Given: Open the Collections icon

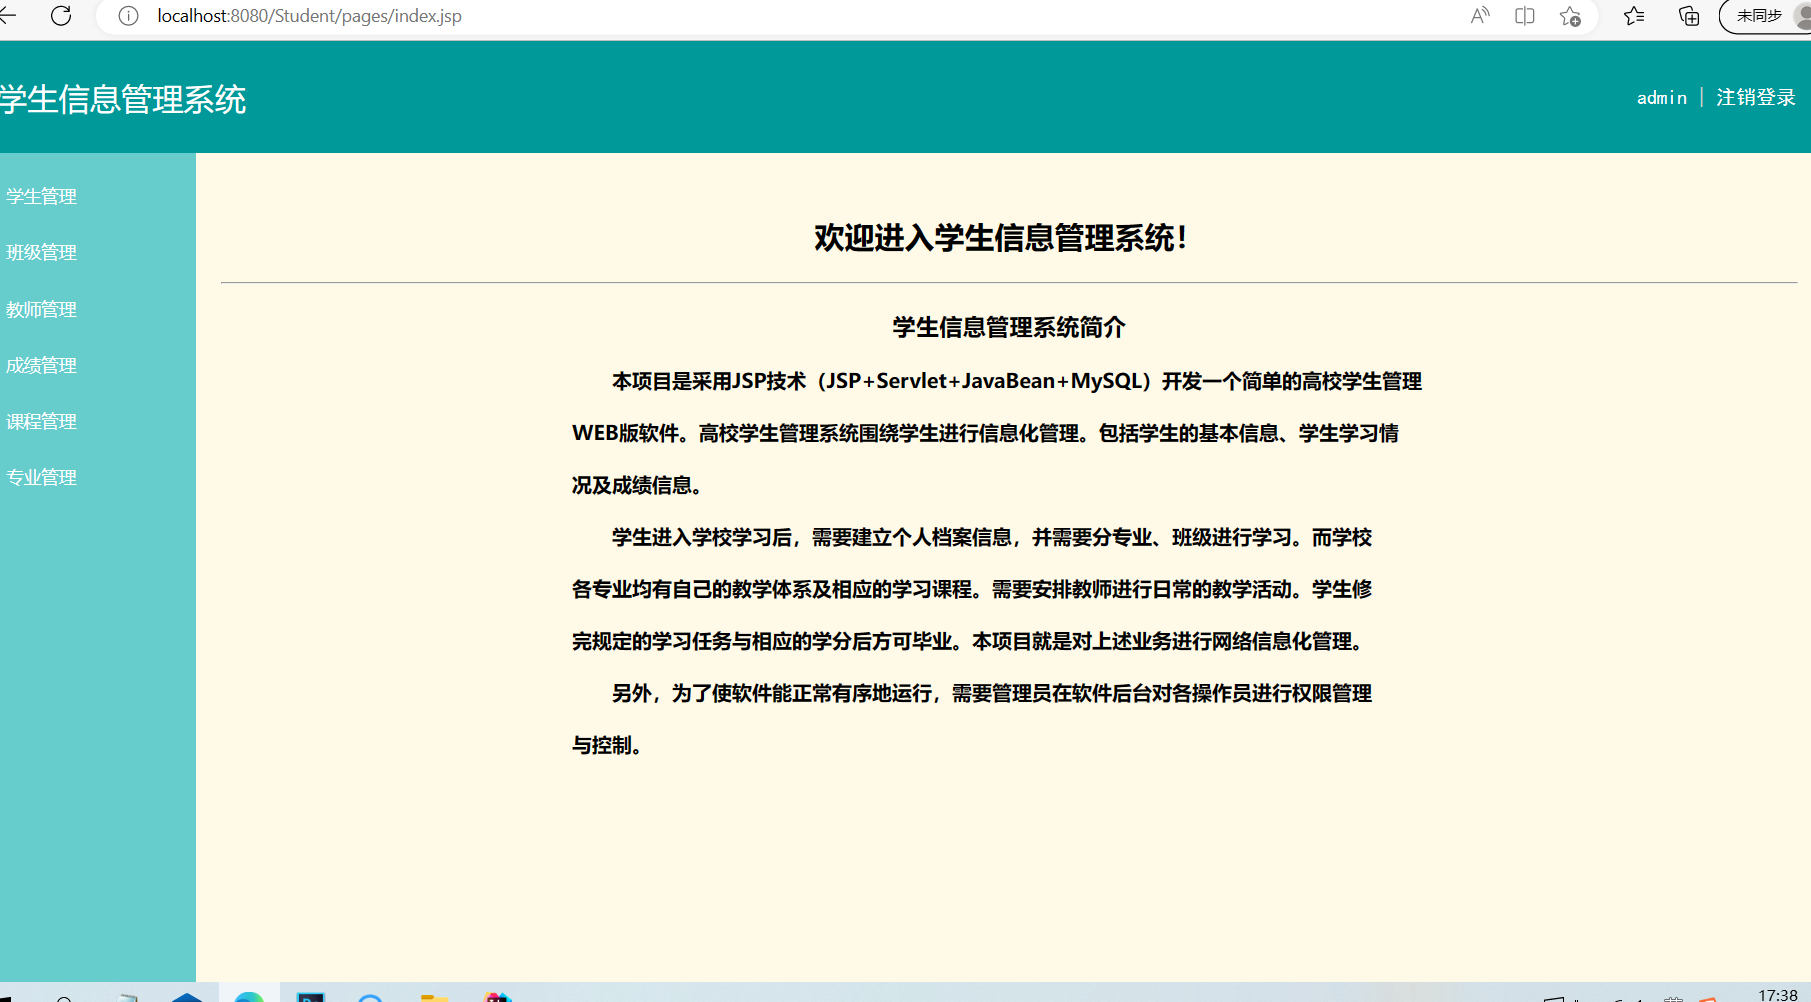Looking at the screenshot, I should pos(1689,16).
